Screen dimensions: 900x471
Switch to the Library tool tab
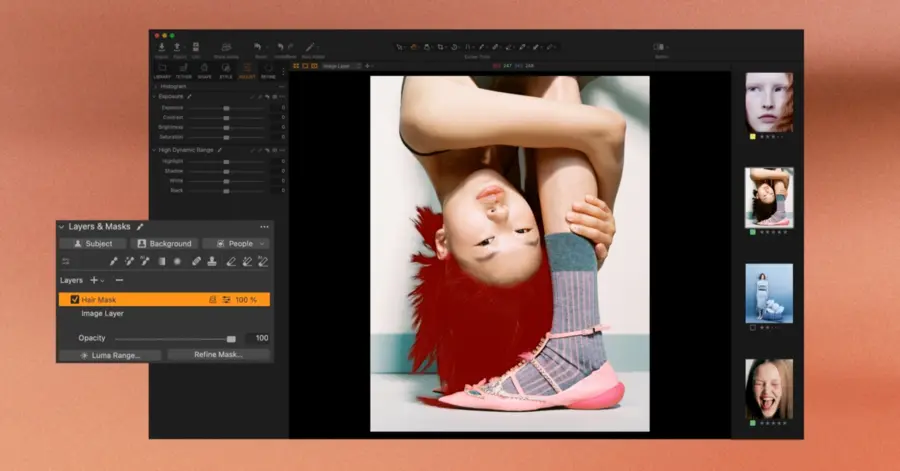162,71
